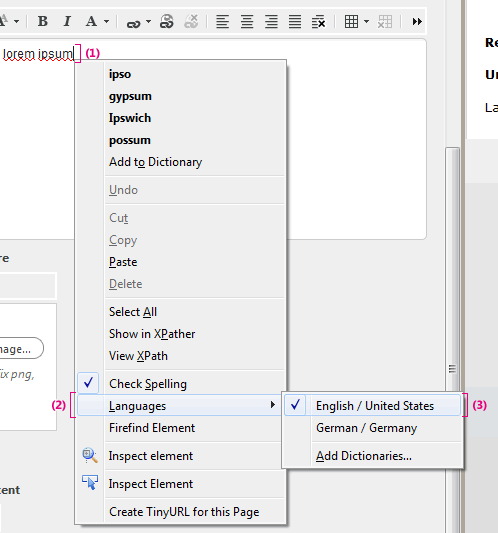Viewport: 498px width, 533px height.
Task: Click the insert link chain icon
Action: (x=133, y=23)
